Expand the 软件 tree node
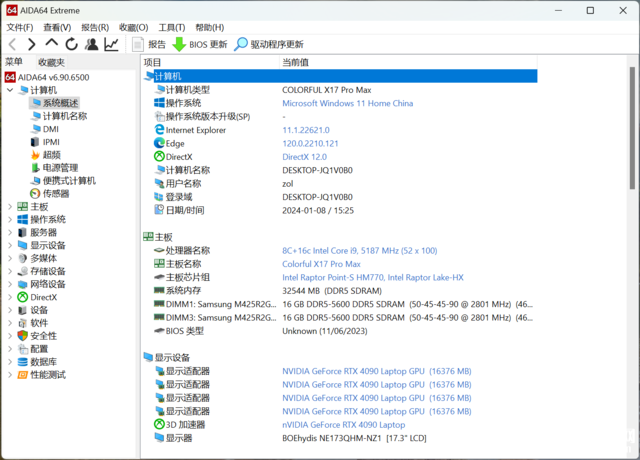The height and width of the screenshot is (460, 640). pyautogui.click(x=10, y=323)
